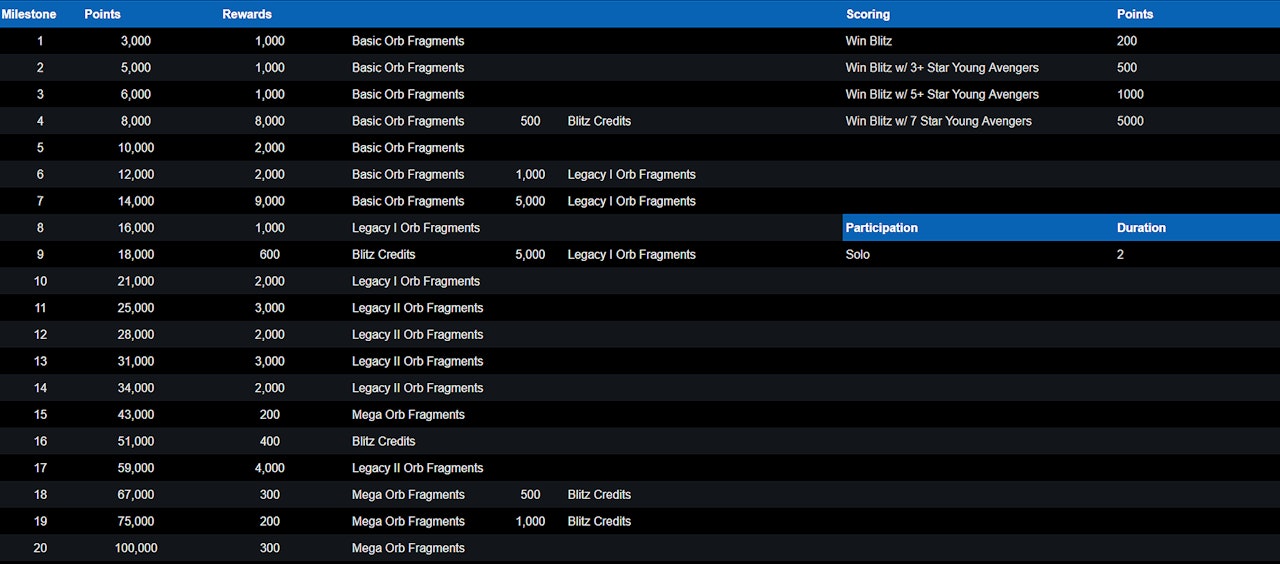Select milestone 9 Legacy I Orb Fragments bonus

[631, 255]
